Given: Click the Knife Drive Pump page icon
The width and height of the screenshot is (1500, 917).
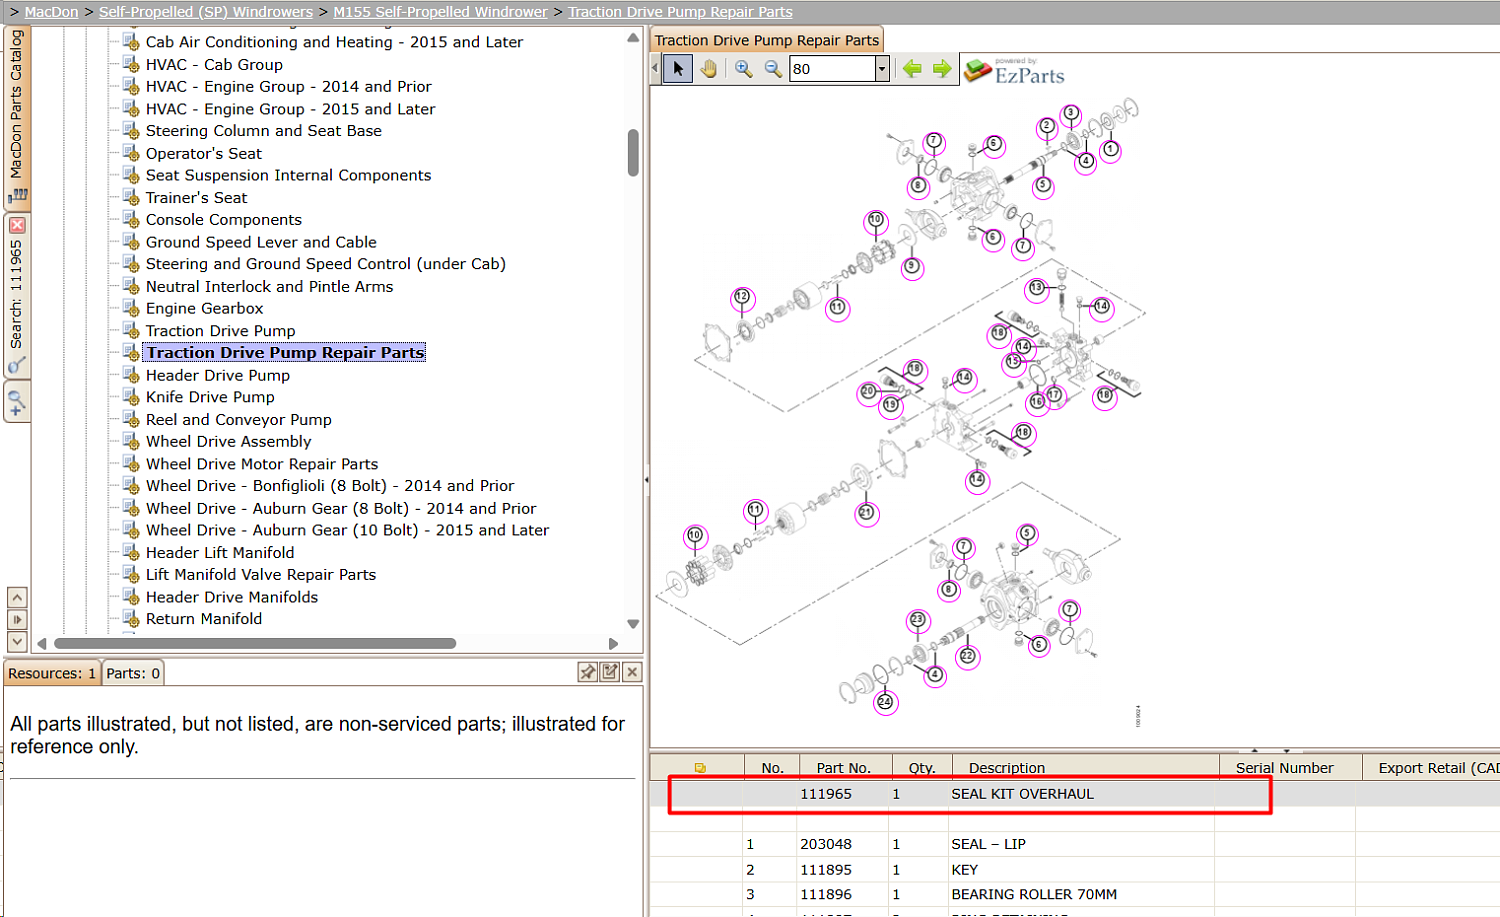Looking at the screenshot, I should [131, 397].
